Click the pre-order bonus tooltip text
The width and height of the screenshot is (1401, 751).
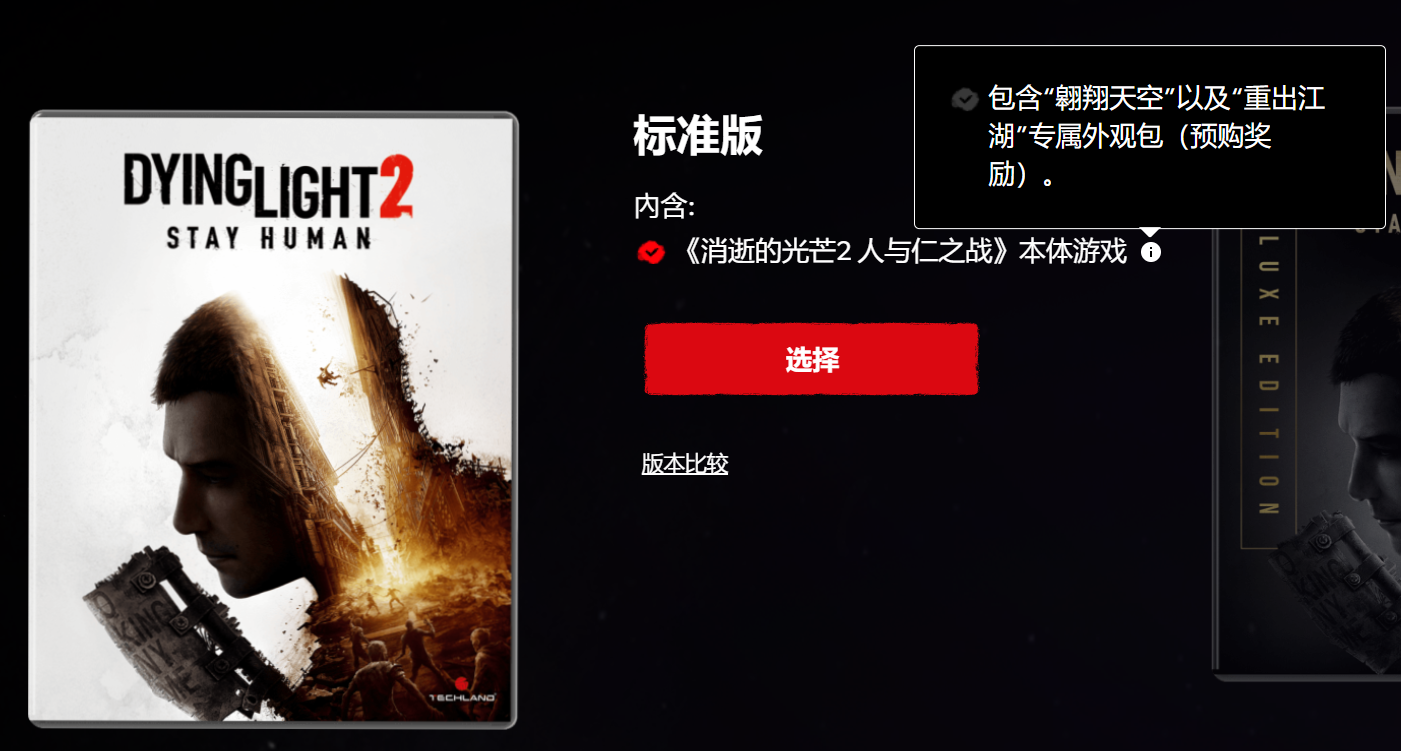click(1156, 137)
